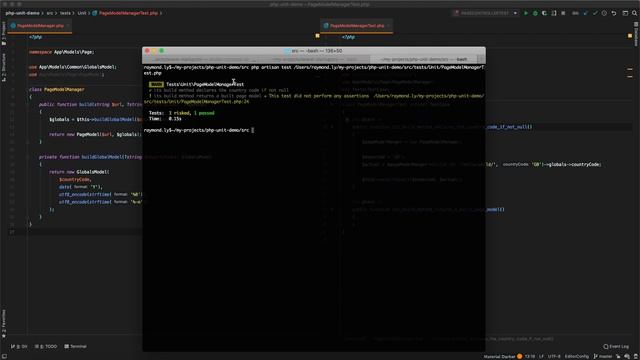Click '$countryCode,' line in left editor
This screenshot has height=360, width=640.
[75, 179]
